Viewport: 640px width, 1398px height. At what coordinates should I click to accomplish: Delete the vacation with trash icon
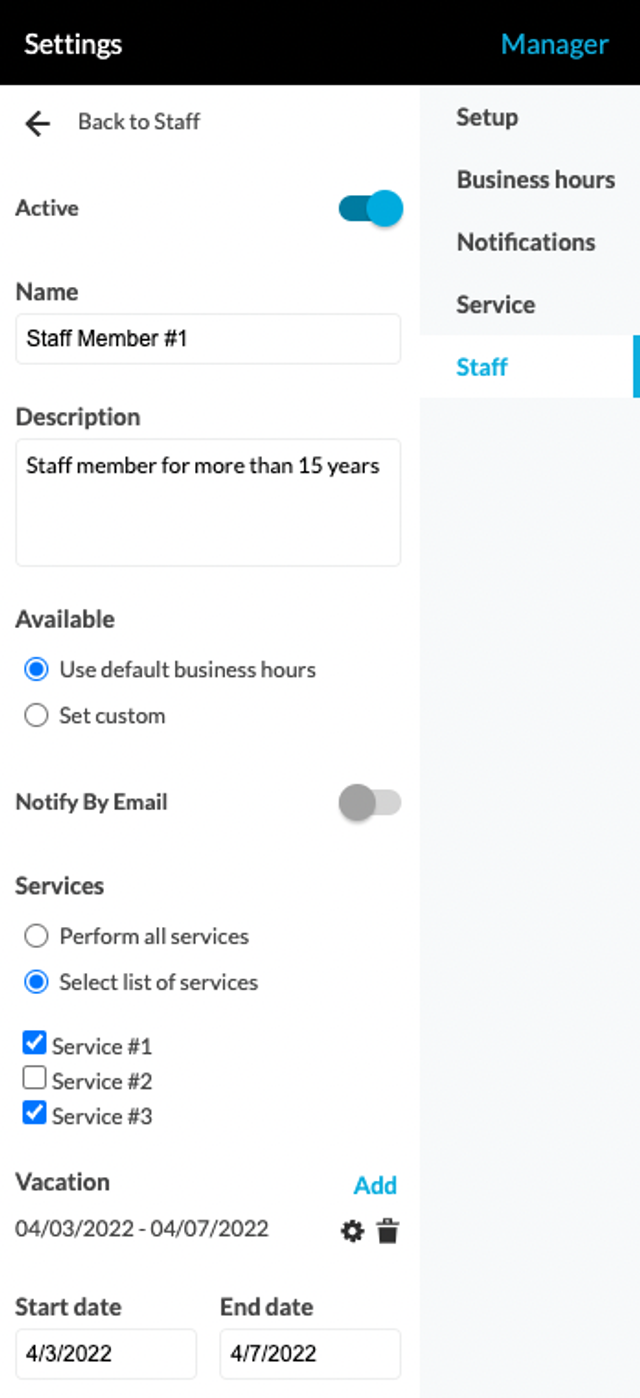pyautogui.click(x=388, y=1231)
